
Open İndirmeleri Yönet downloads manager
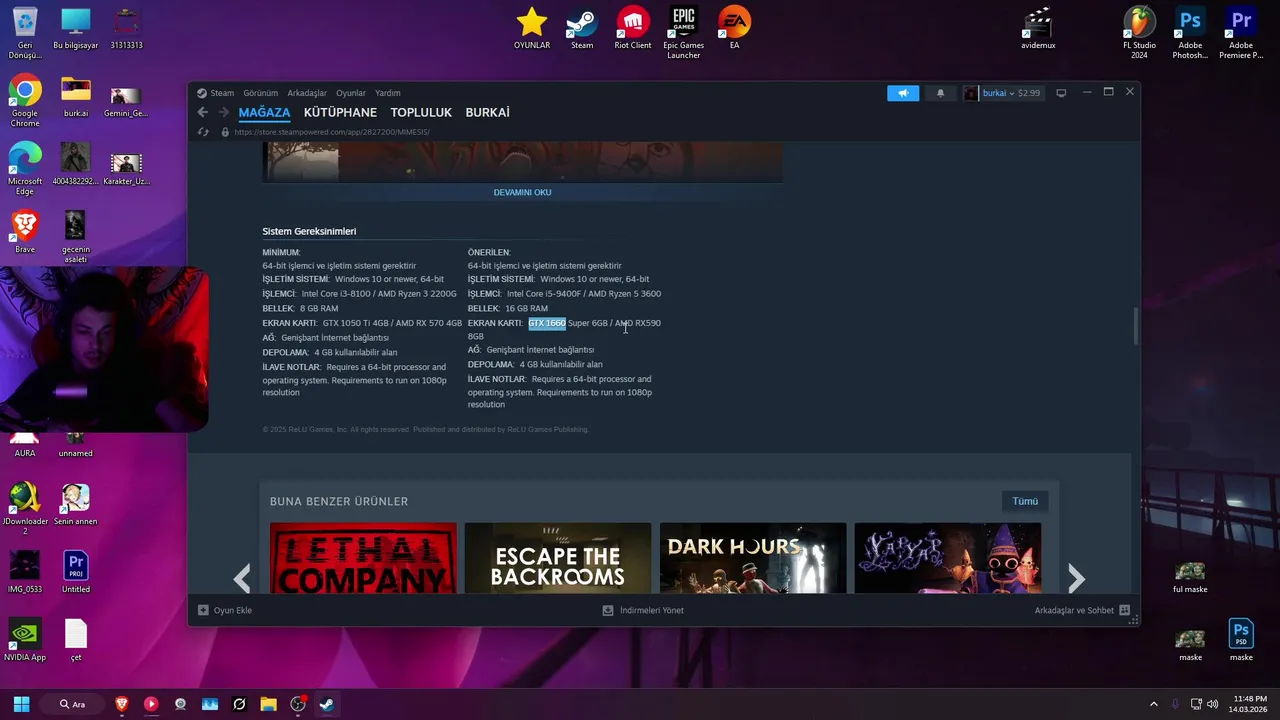tap(643, 610)
